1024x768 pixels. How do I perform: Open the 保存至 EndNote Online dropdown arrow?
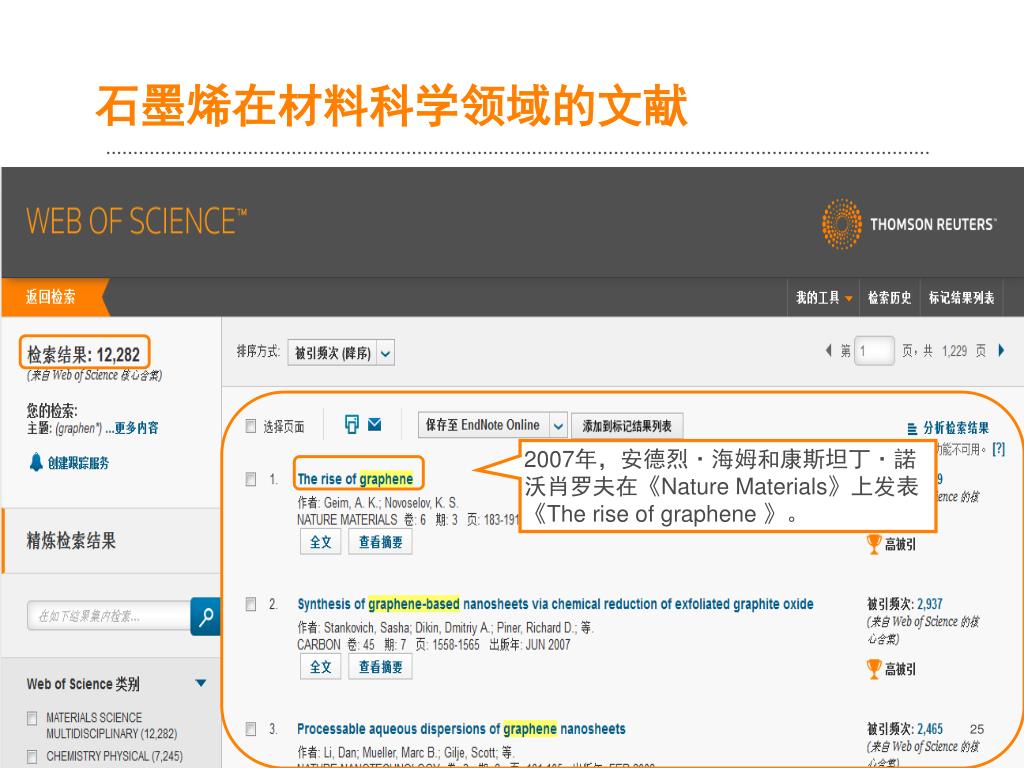(x=558, y=426)
